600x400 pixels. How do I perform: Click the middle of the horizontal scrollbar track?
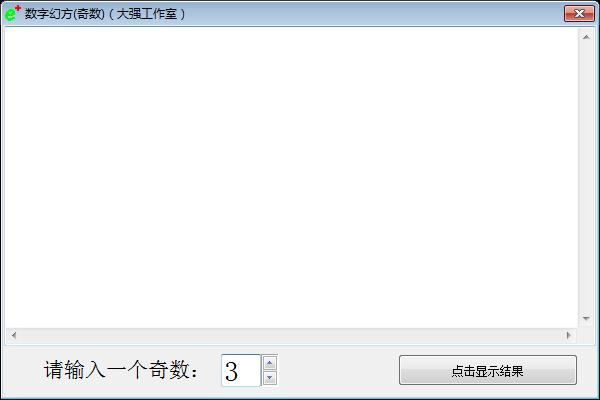[x=291, y=336]
